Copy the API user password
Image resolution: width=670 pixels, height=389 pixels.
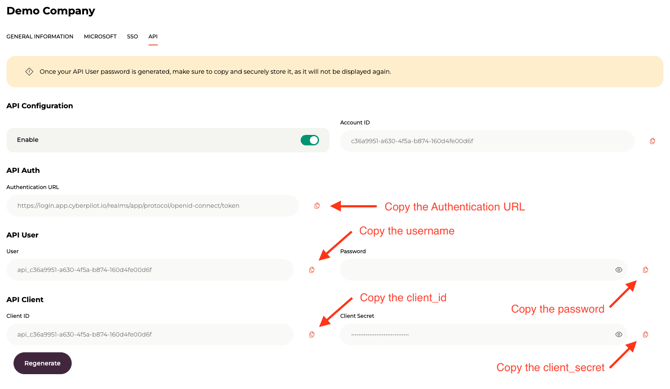pos(645,270)
